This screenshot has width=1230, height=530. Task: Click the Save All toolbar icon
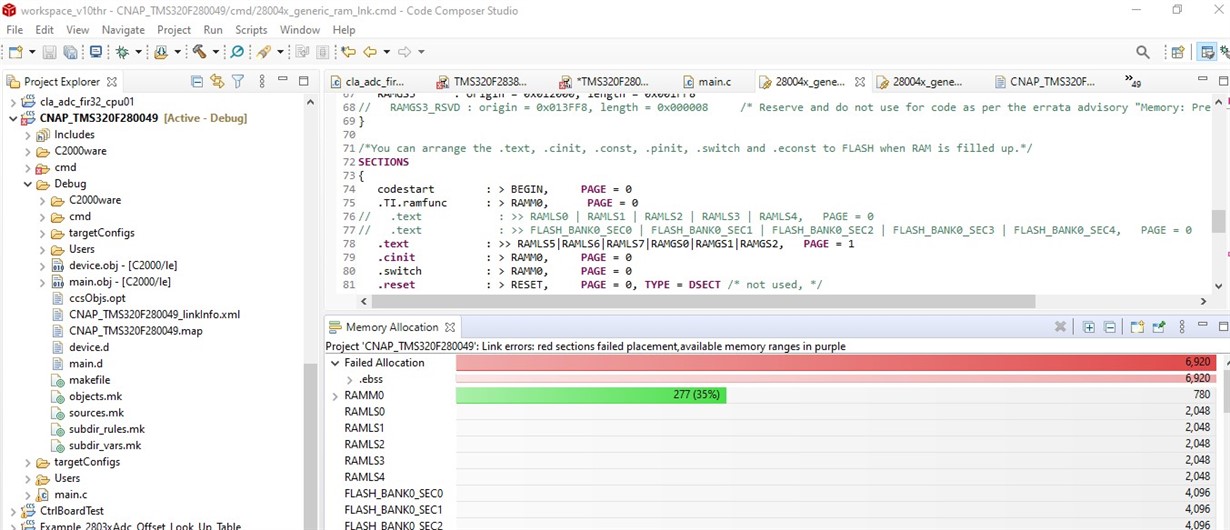70,52
